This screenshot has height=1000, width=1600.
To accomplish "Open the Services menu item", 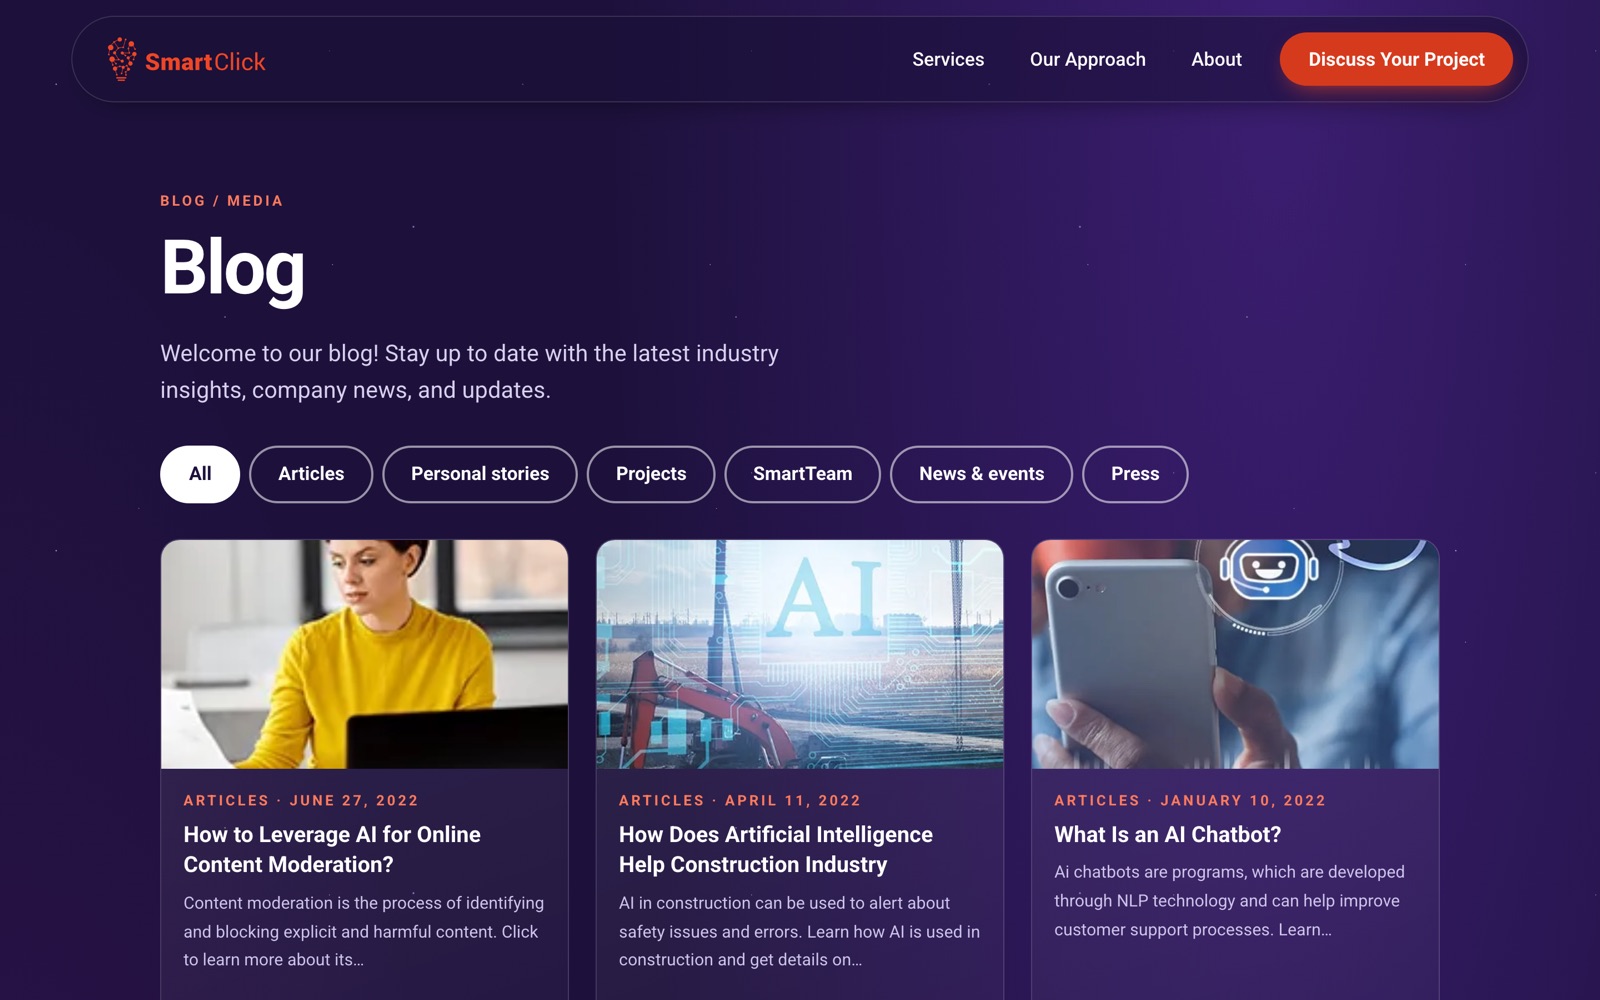I will [x=948, y=59].
